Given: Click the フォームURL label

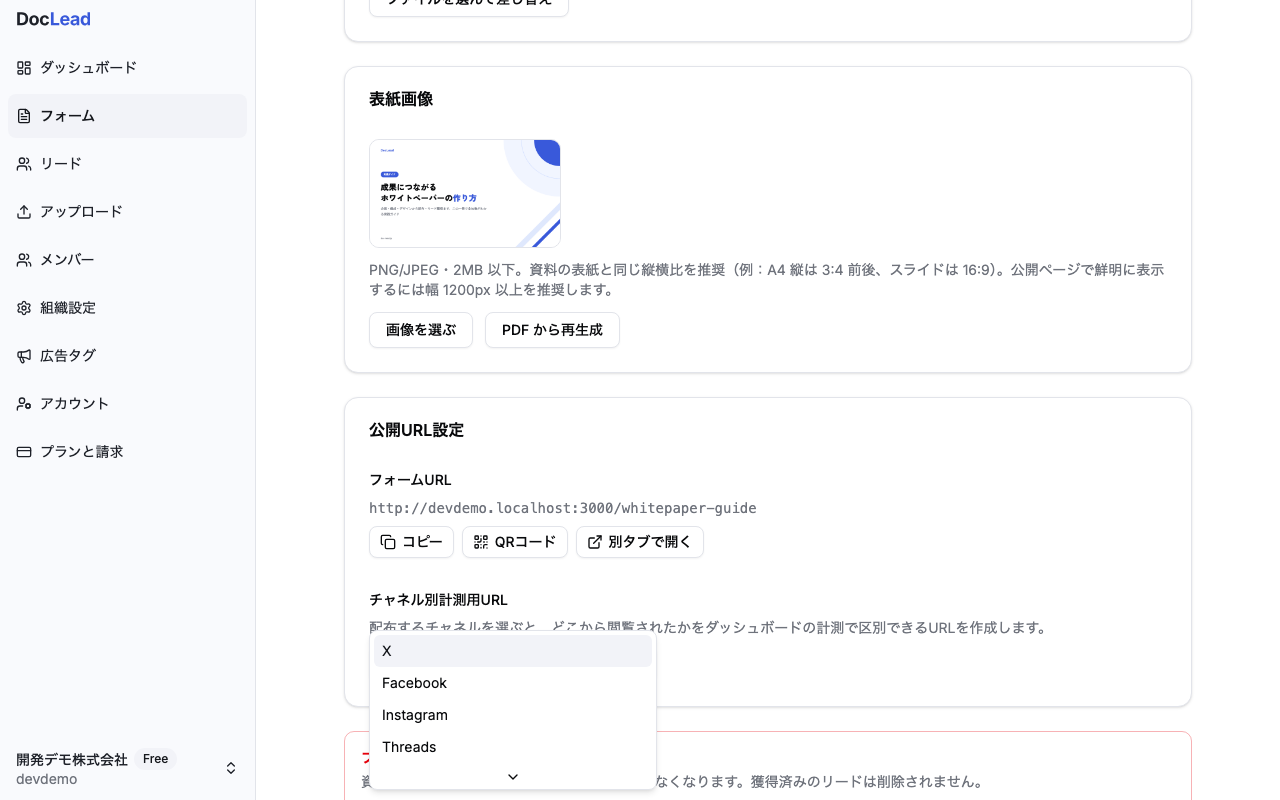Looking at the screenshot, I should 410,480.
